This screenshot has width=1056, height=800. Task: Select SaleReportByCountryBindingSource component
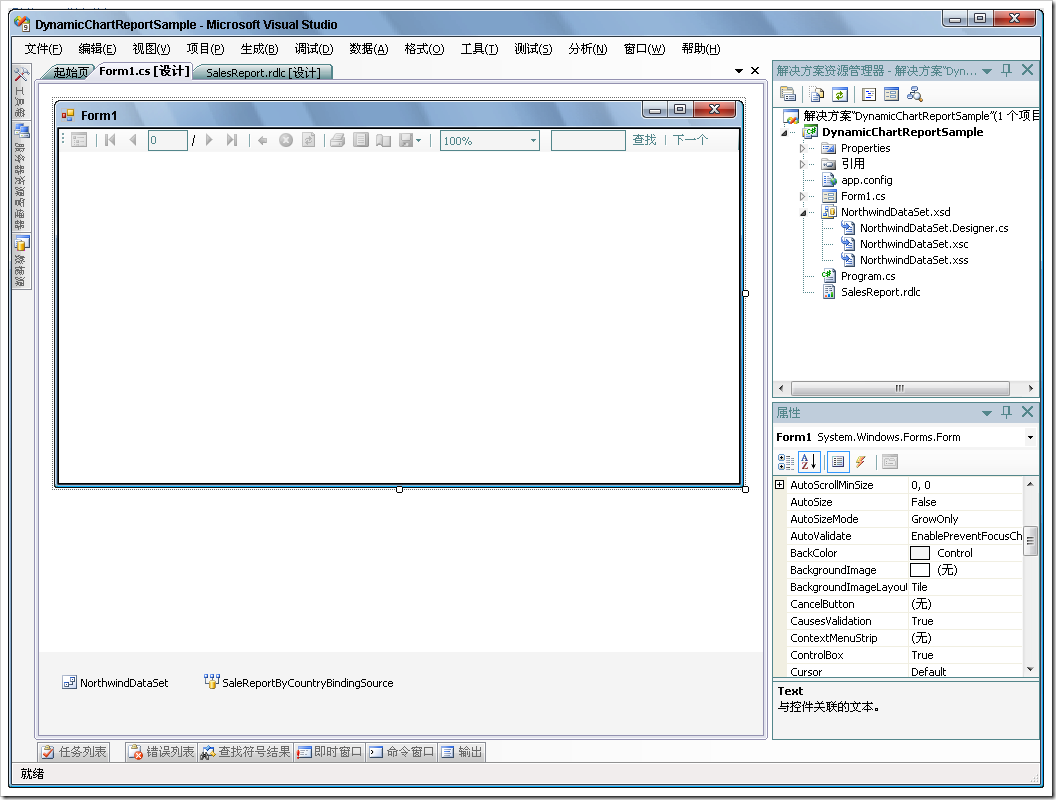point(299,682)
